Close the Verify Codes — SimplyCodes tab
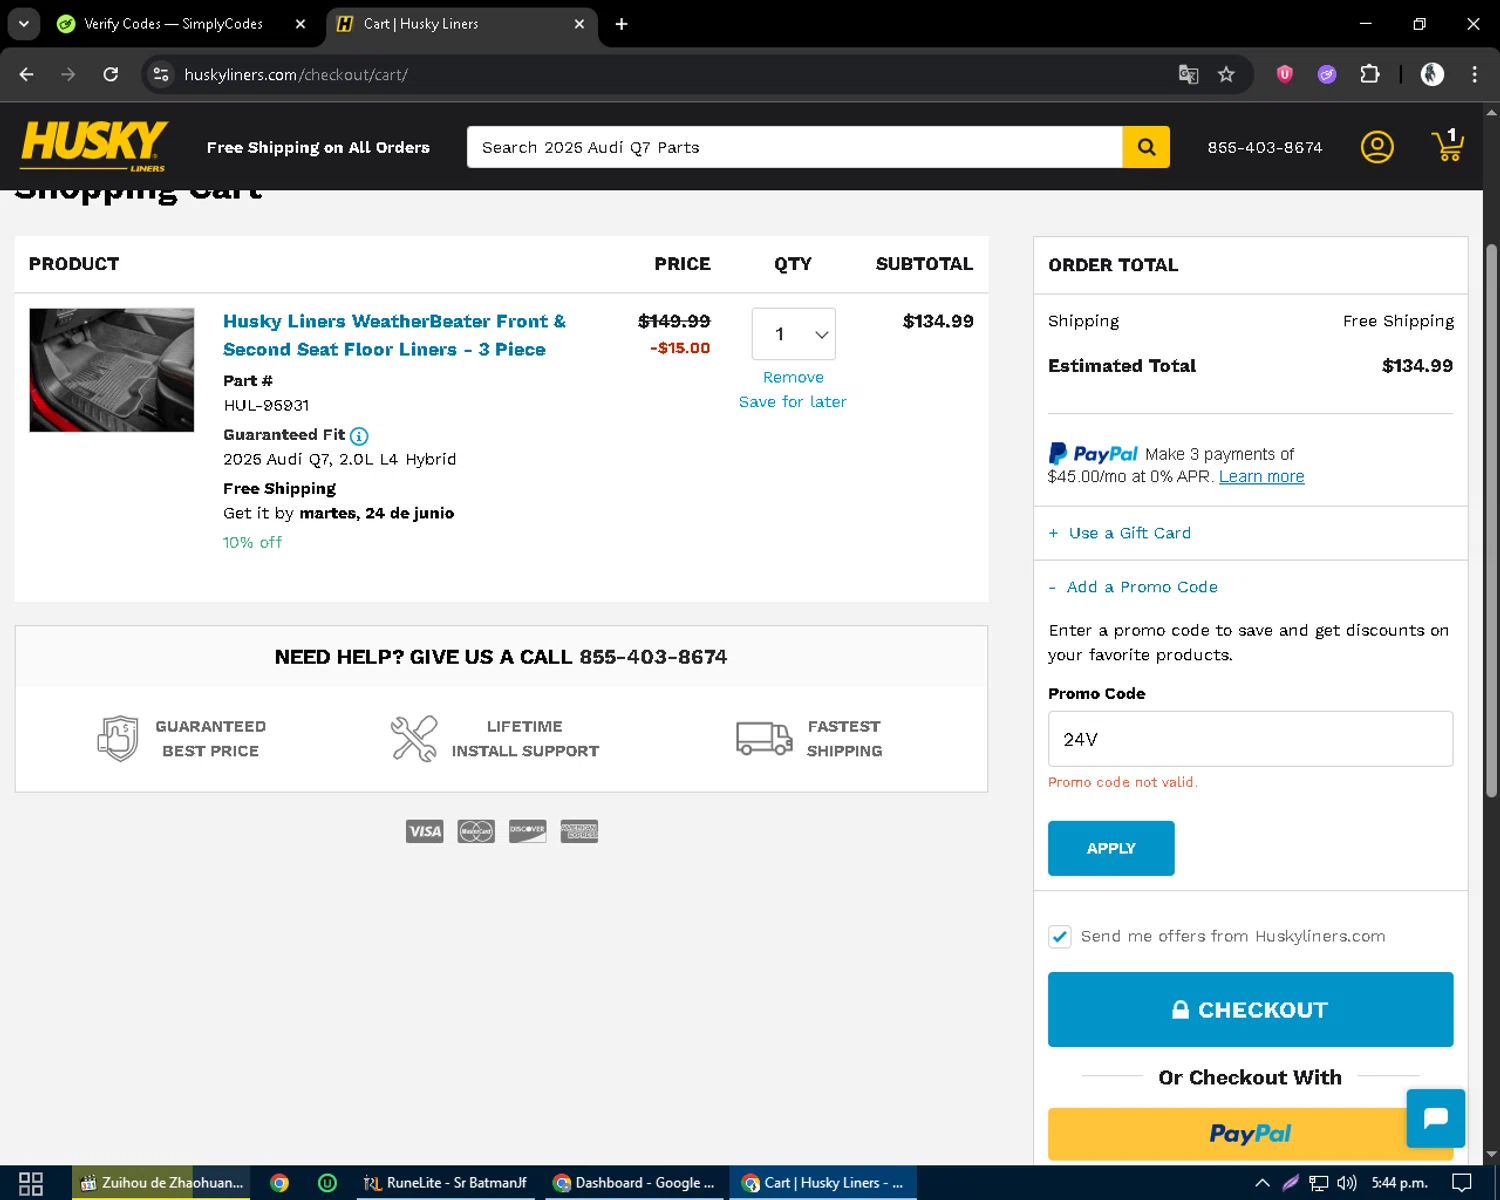Screen dimensions: 1500x1200 [x=300, y=24]
